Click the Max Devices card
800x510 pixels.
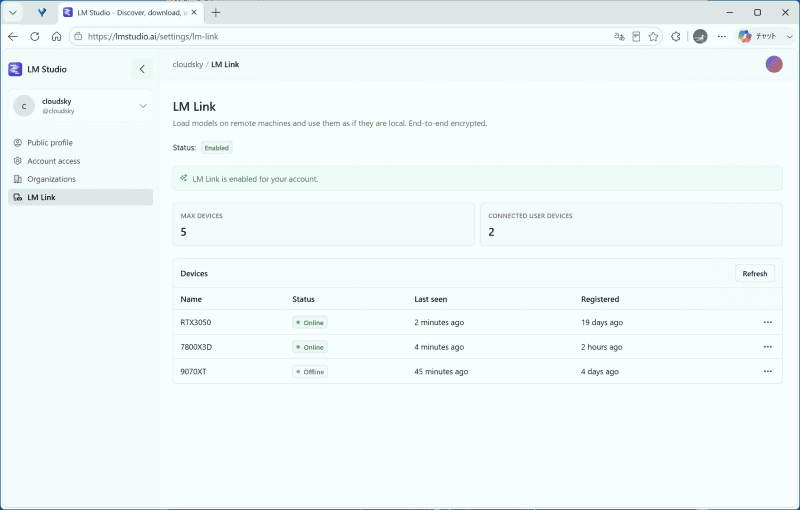pyautogui.click(x=323, y=224)
